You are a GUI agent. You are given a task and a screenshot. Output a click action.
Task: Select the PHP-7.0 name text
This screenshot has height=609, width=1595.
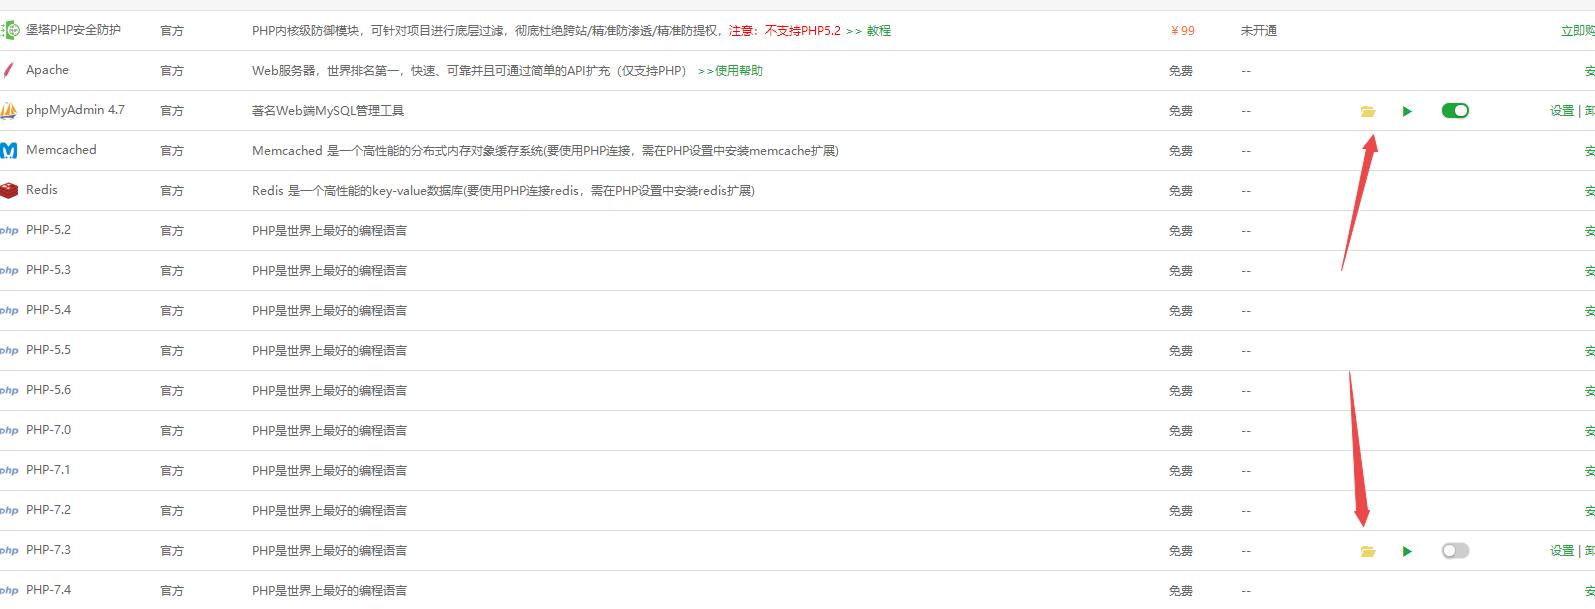[x=48, y=430]
